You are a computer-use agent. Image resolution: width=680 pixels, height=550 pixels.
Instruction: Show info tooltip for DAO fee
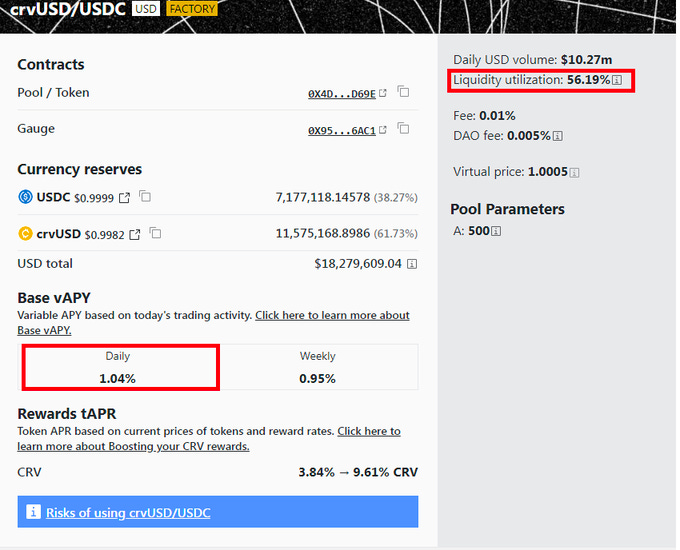558,136
